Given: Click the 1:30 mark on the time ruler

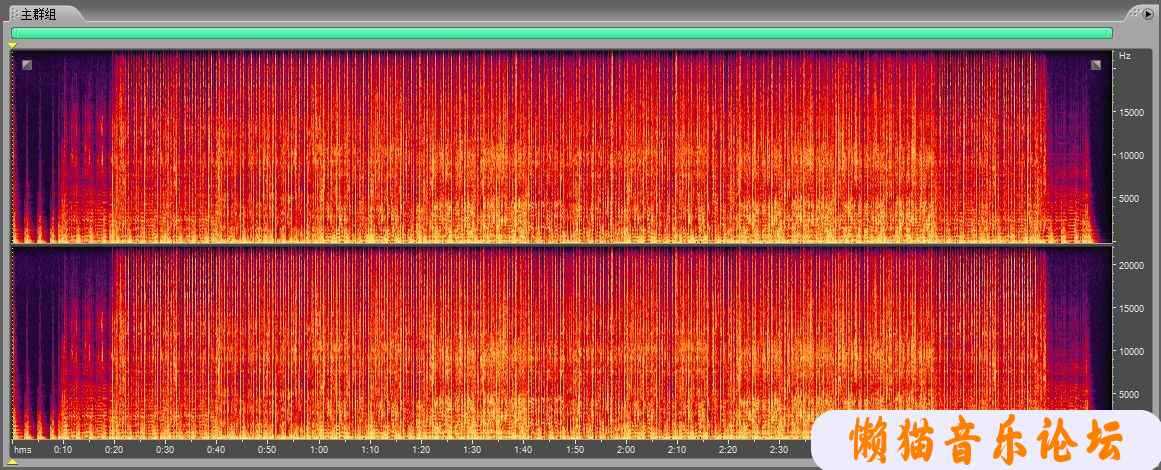Looking at the screenshot, I should [472, 450].
